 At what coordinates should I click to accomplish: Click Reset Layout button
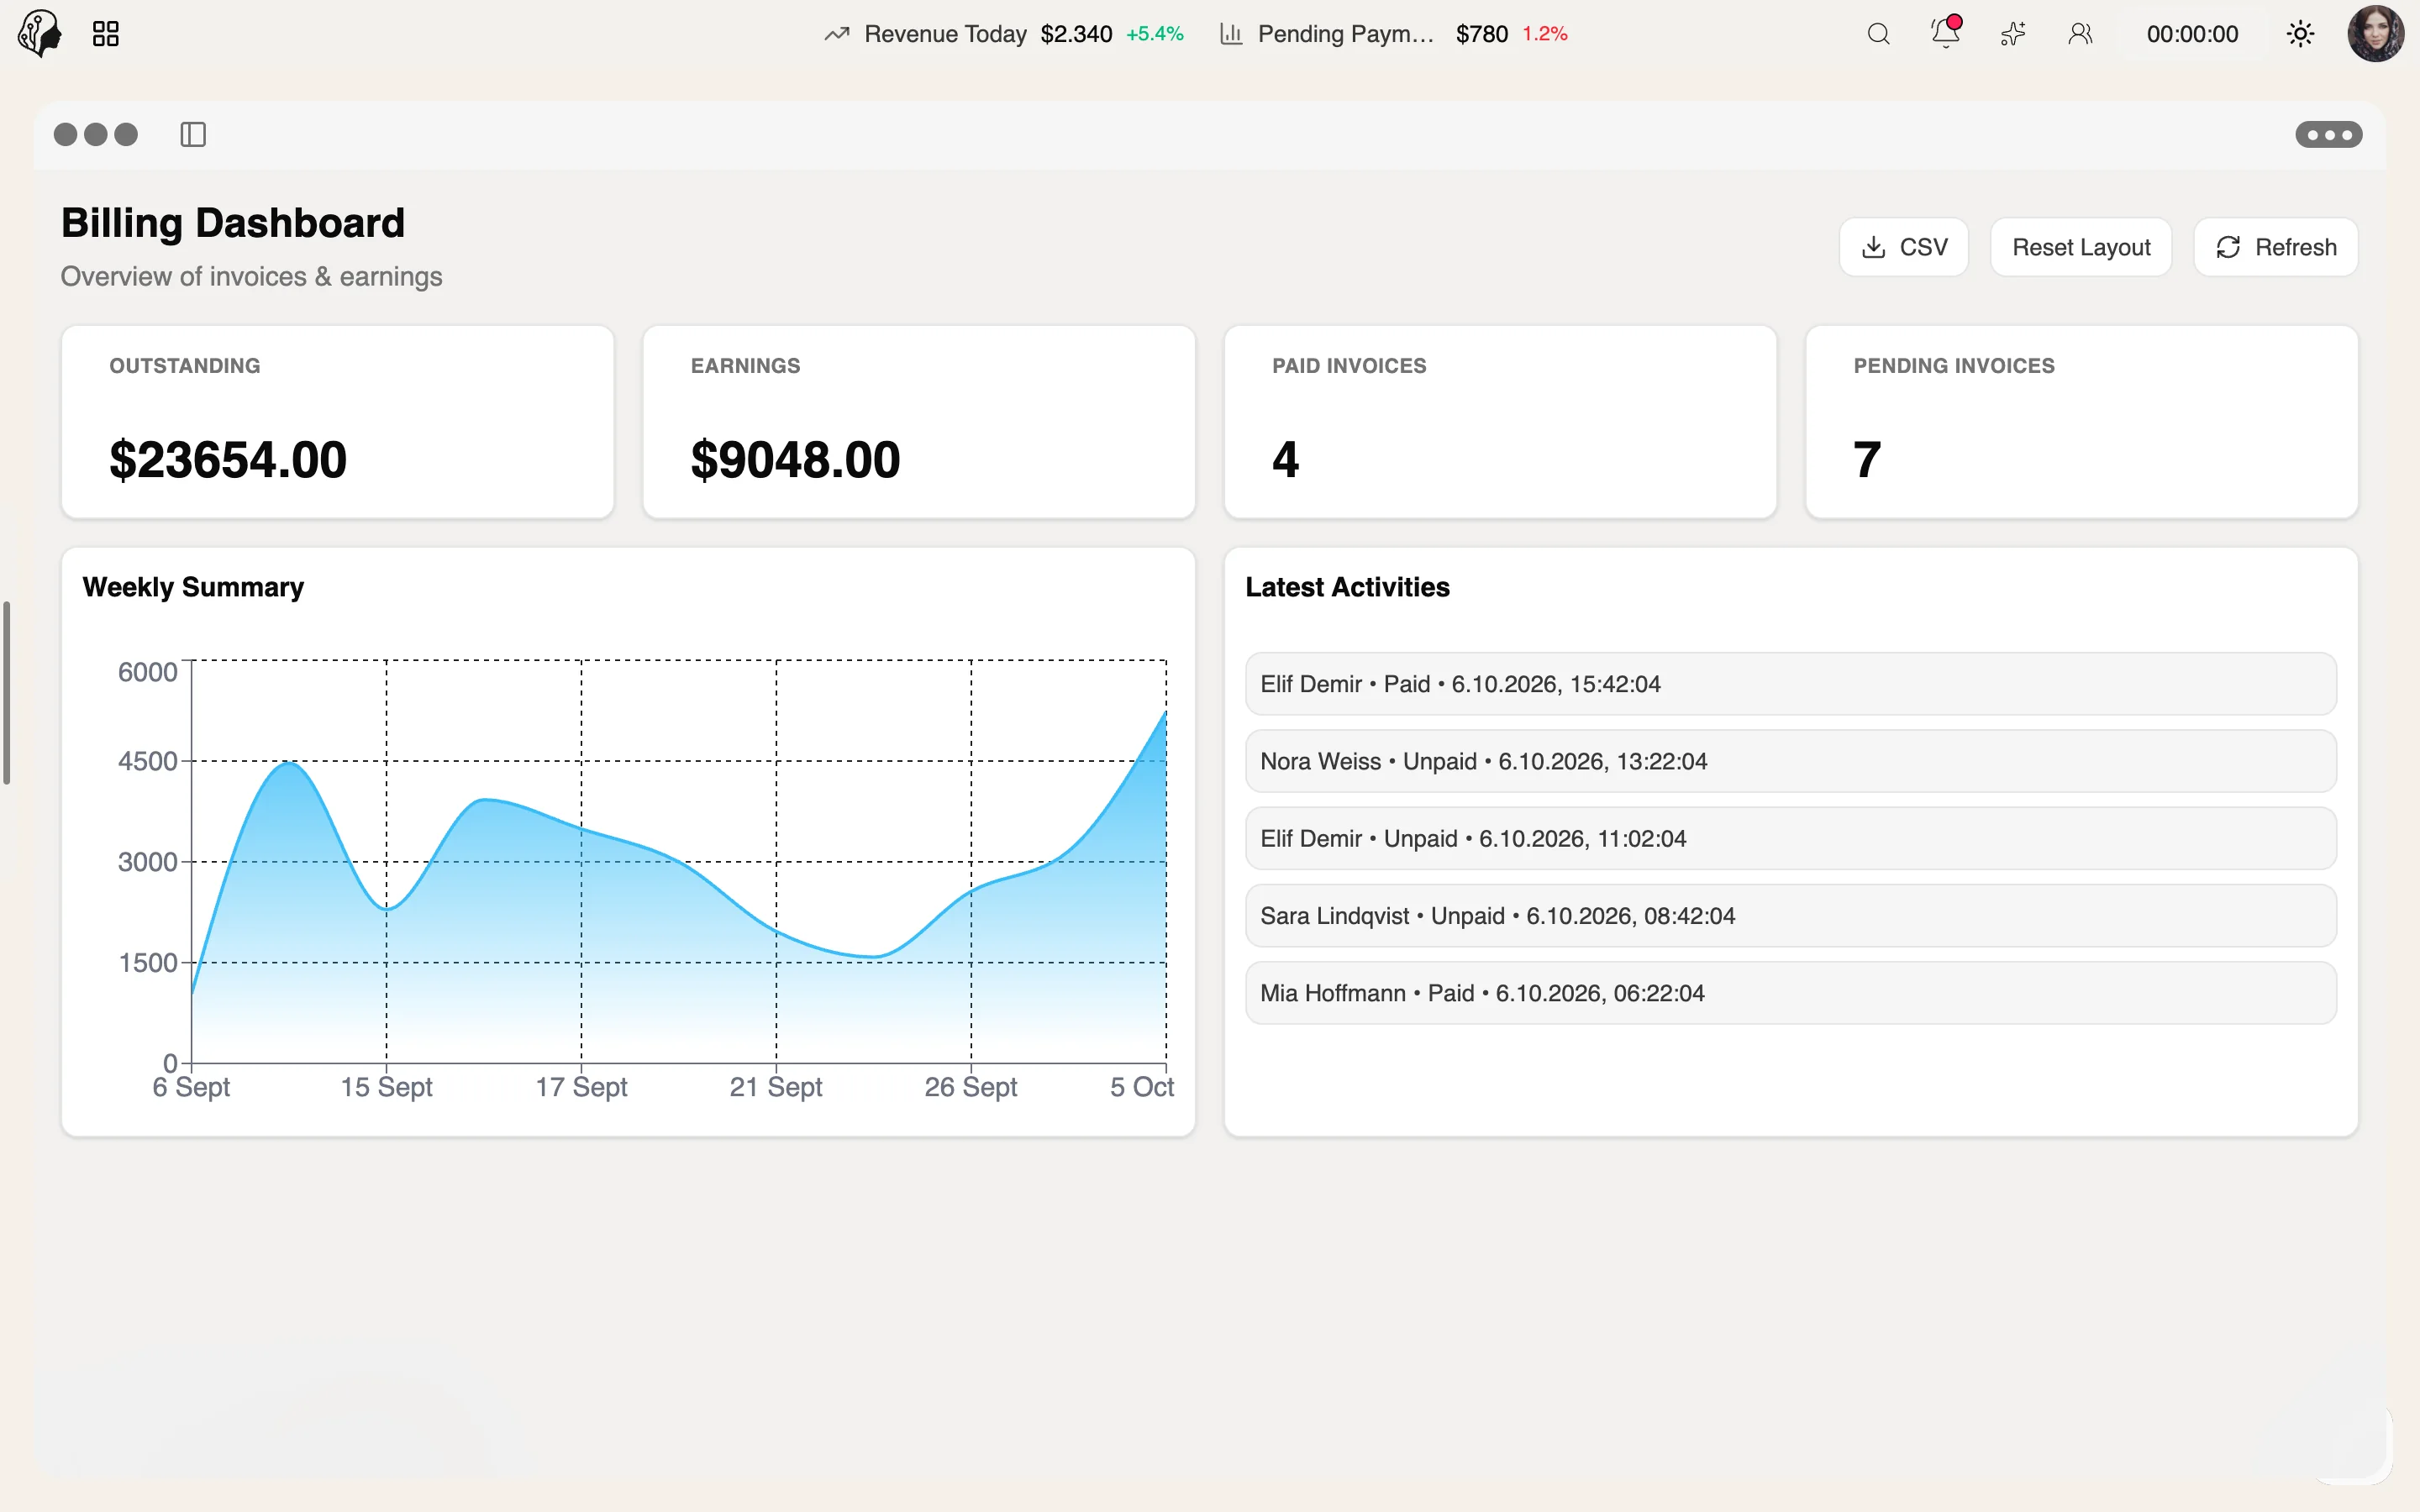(x=2081, y=247)
